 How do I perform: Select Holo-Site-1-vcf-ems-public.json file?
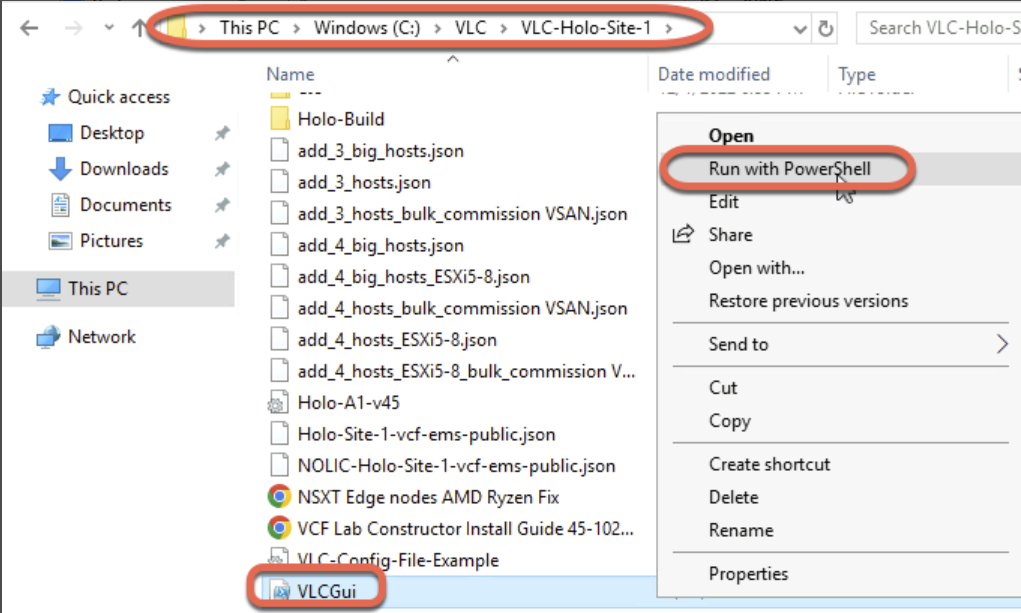426,435
